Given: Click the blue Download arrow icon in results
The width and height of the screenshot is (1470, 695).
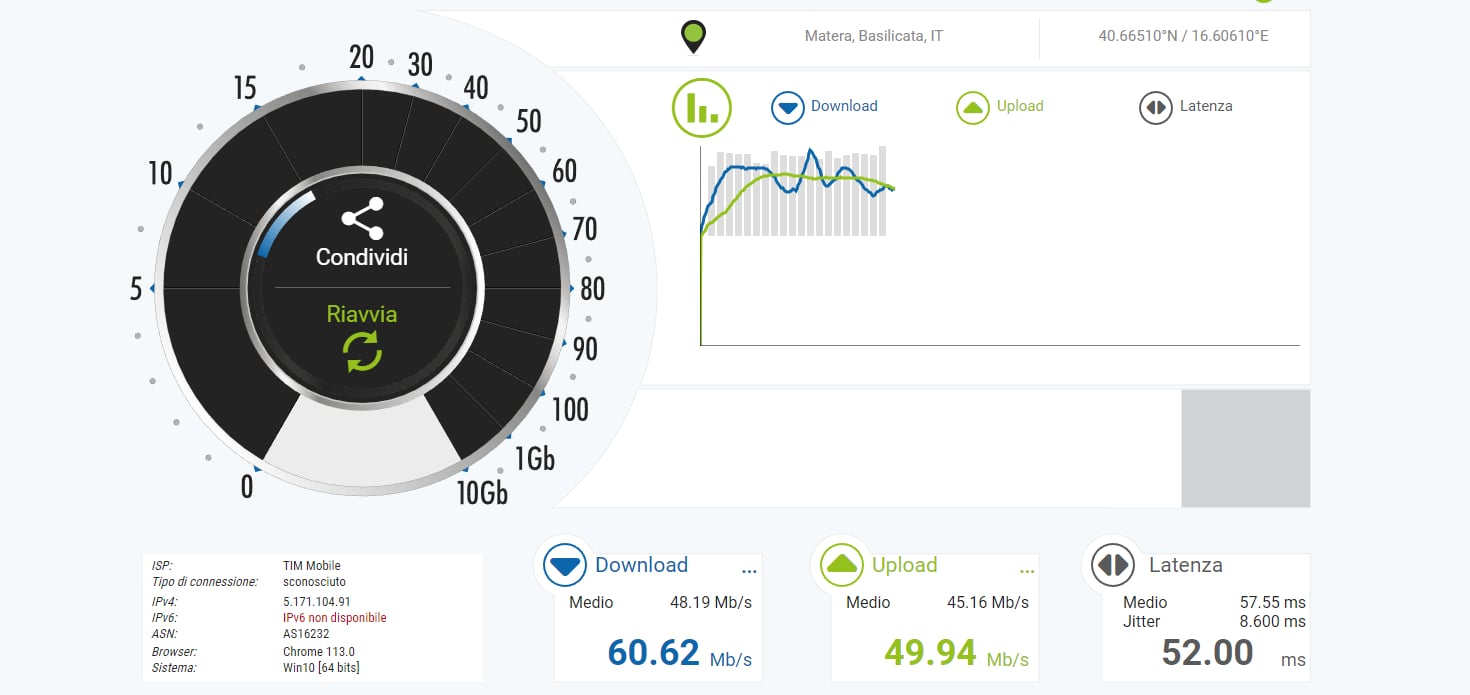Looking at the screenshot, I should click(565, 566).
